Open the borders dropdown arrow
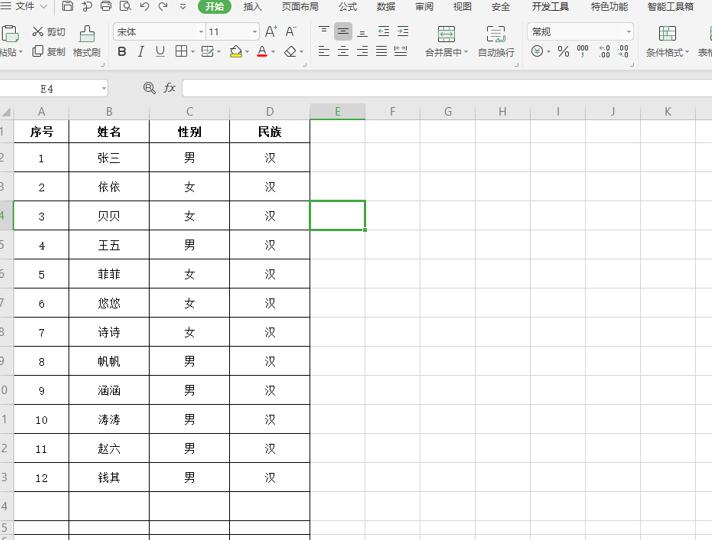This screenshot has height=540, width=712. (193, 52)
